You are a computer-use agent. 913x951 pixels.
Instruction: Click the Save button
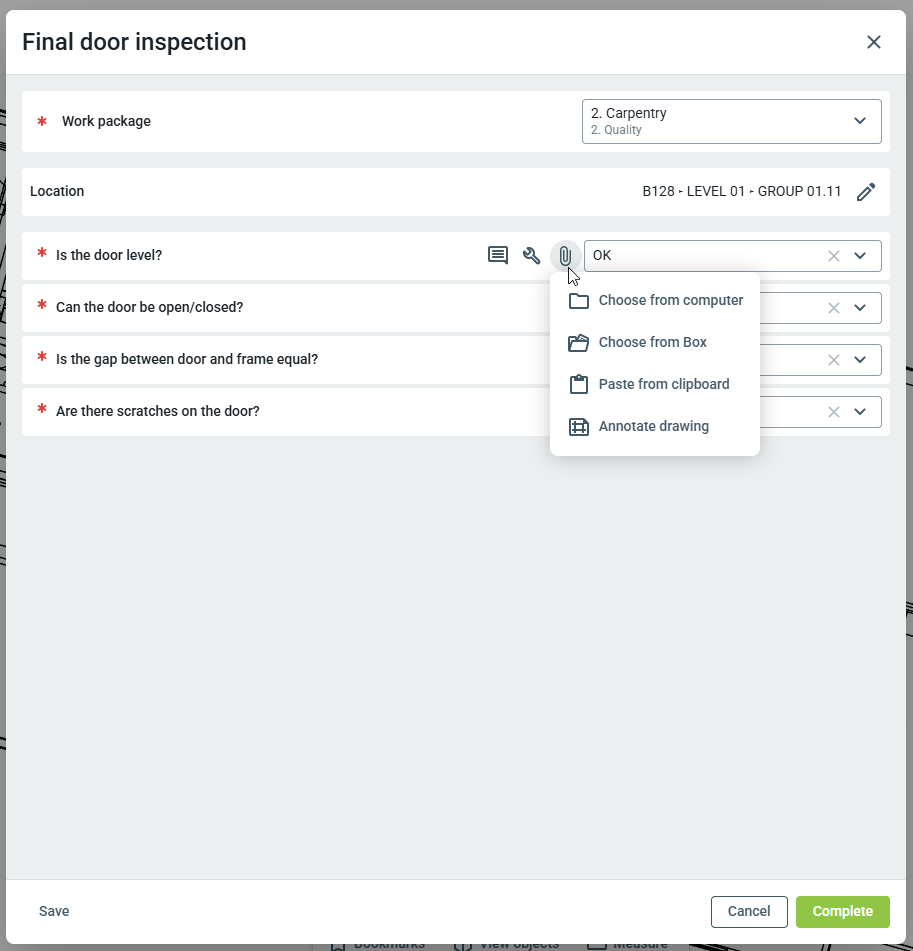(54, 911)
